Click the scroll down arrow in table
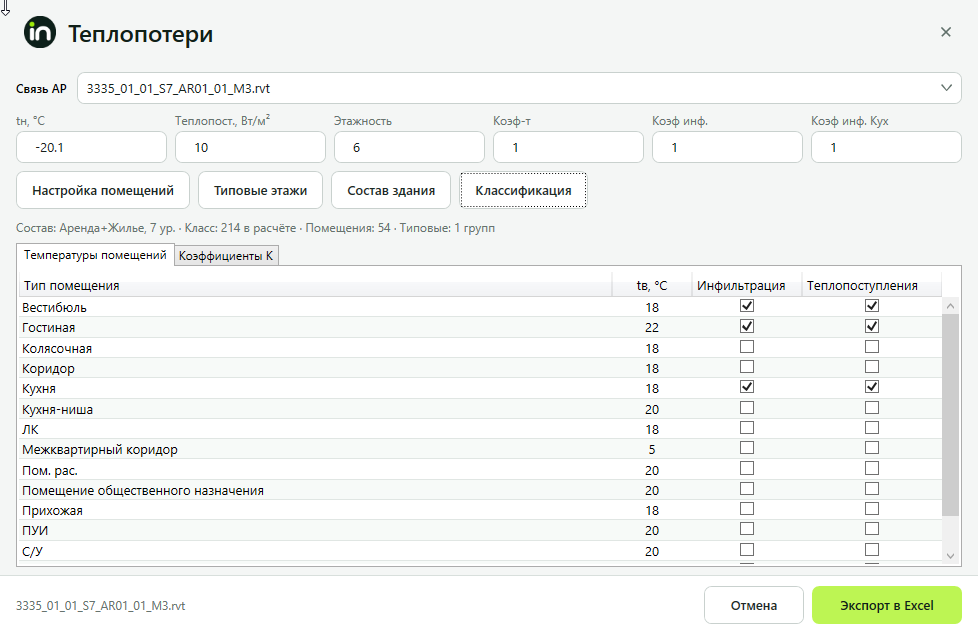Image resolution: width=978 pixels, height=634 pixels. [x=950, y=555]
